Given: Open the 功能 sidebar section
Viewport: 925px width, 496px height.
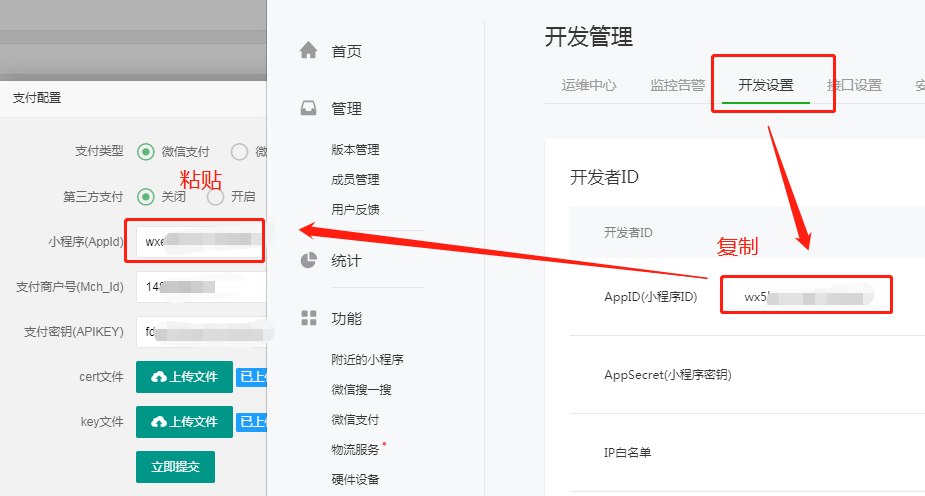Looking at the screenshot, I should [346, 319].
